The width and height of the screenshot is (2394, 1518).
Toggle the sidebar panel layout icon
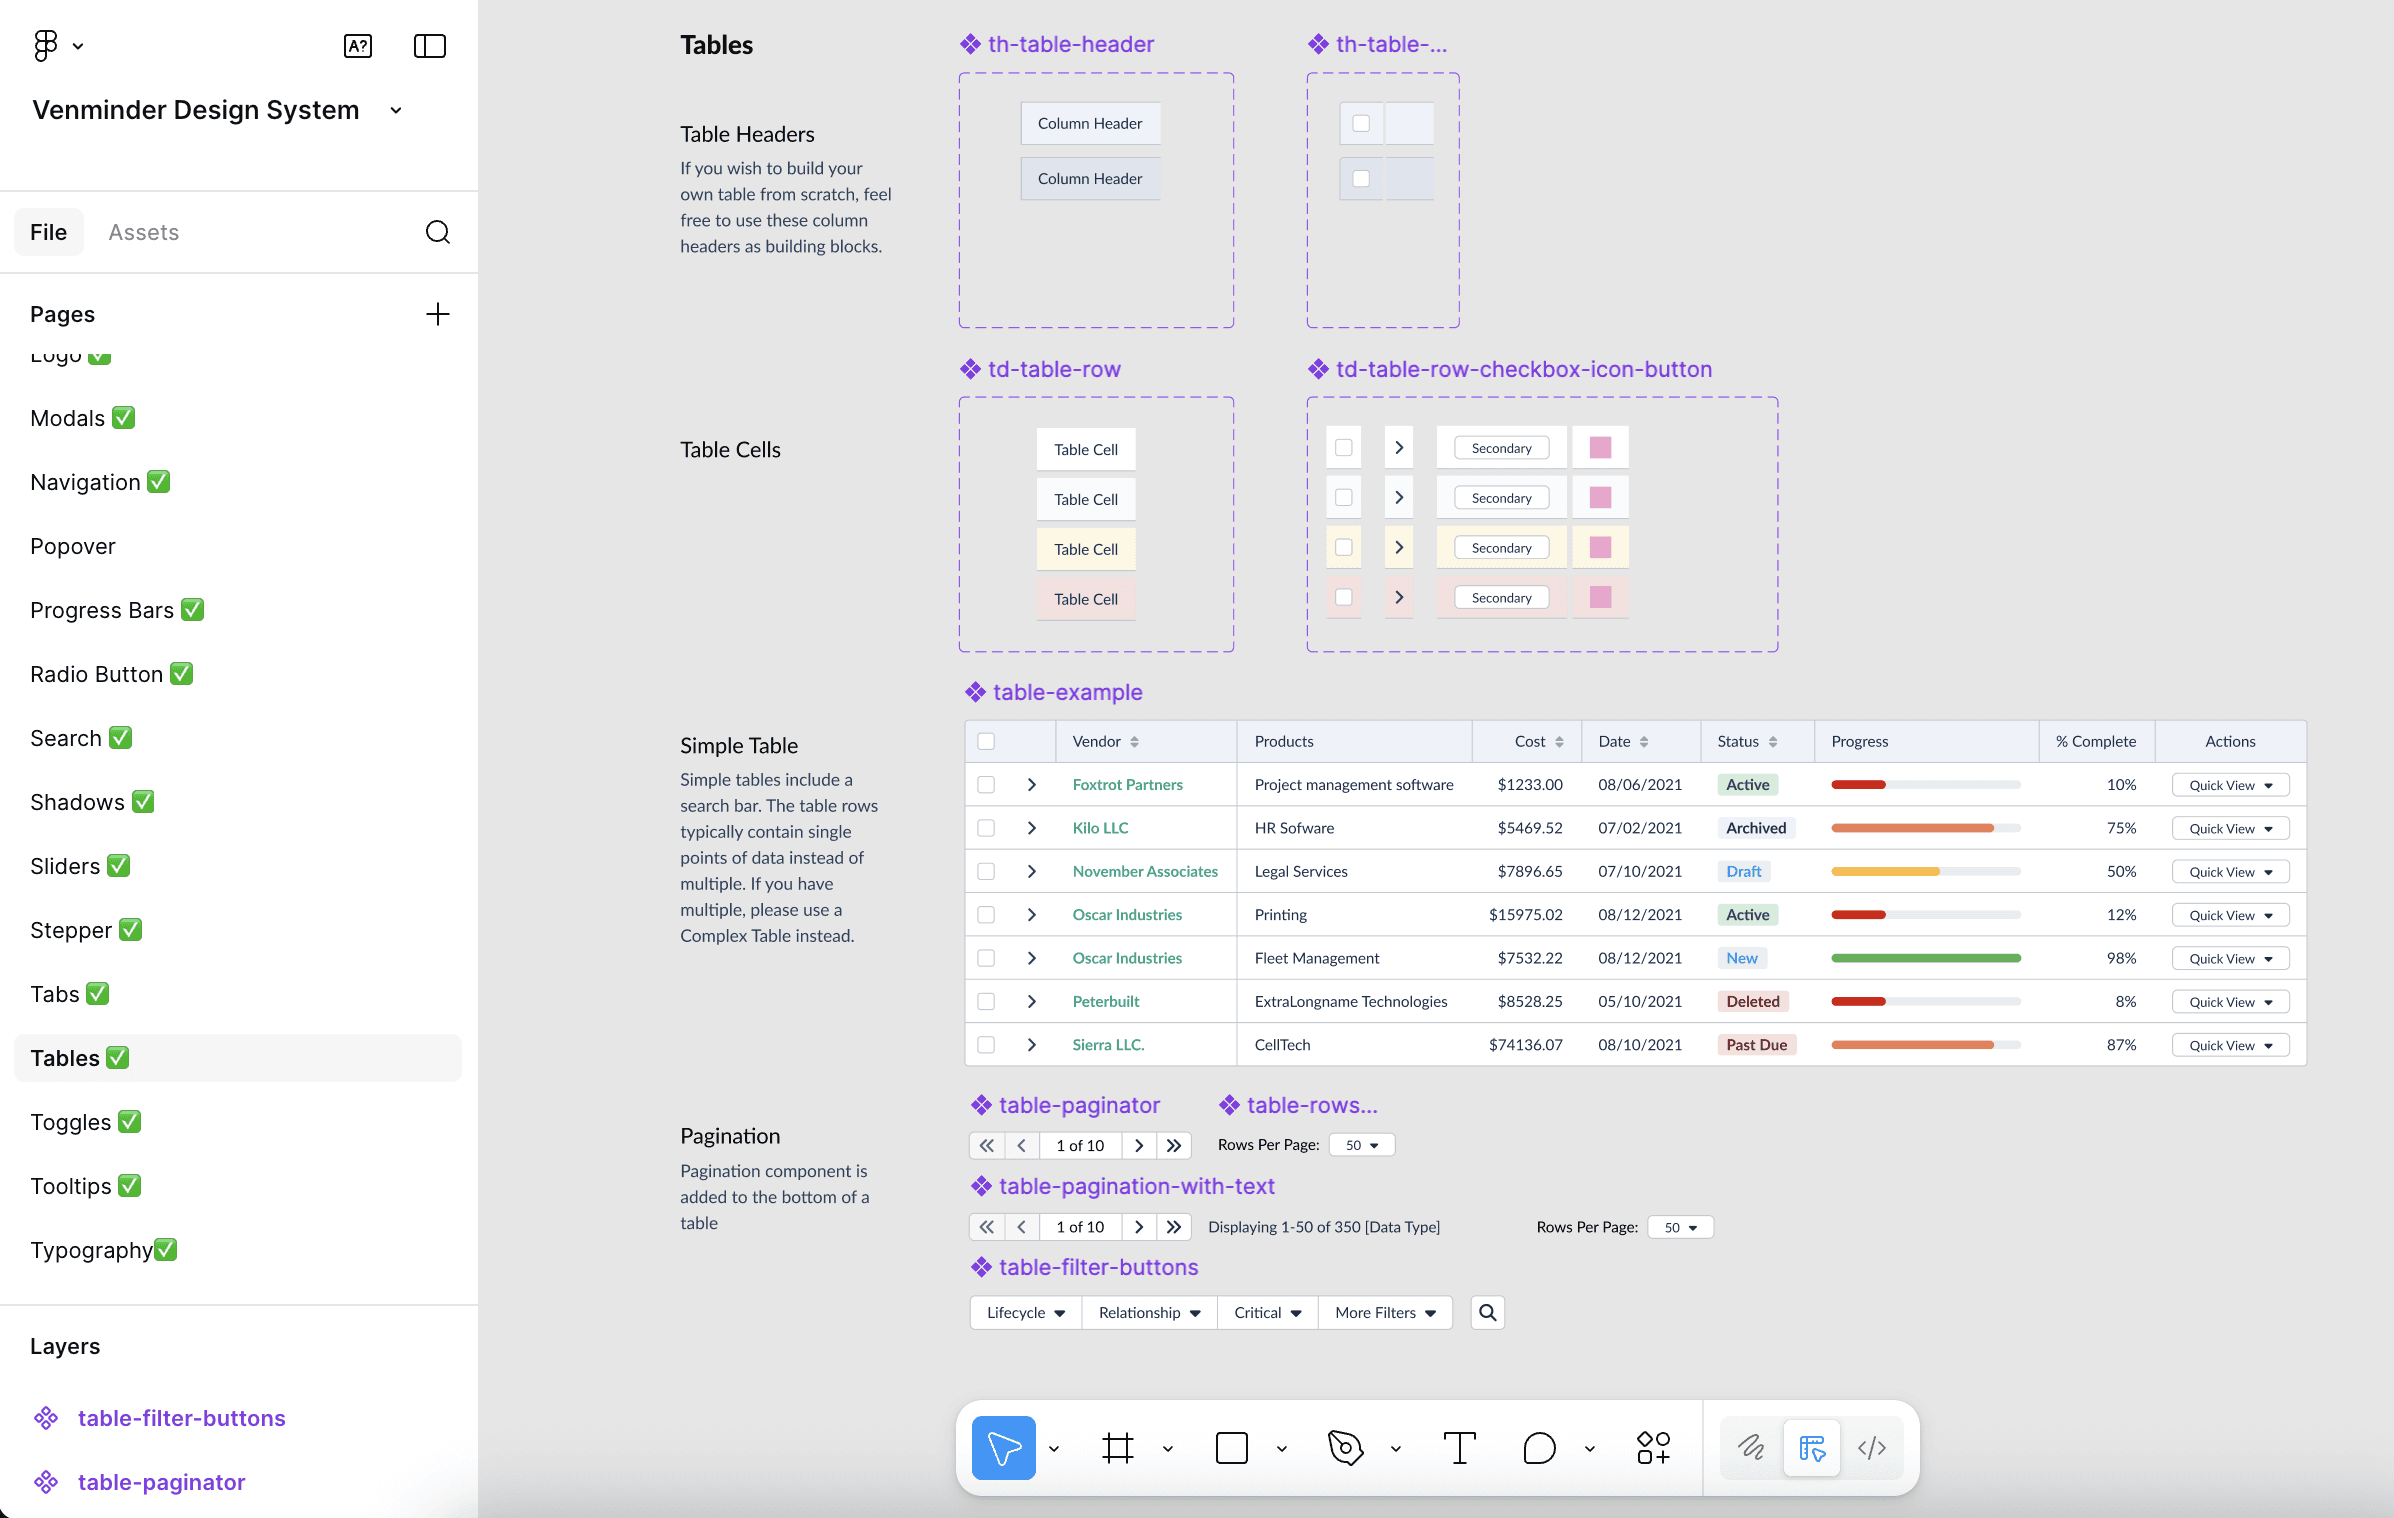[x=429, y=46]
